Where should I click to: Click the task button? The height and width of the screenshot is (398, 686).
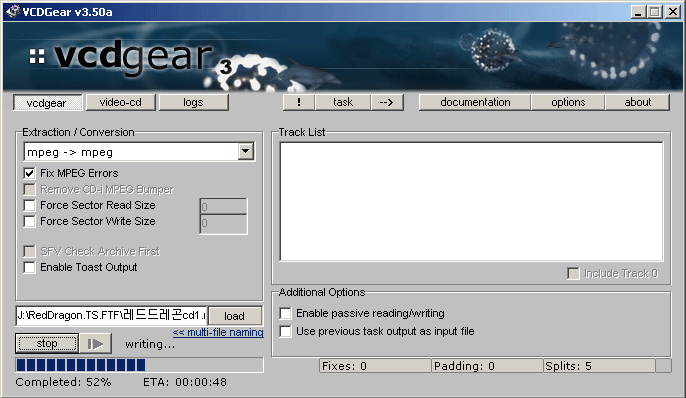pos(343,102)
